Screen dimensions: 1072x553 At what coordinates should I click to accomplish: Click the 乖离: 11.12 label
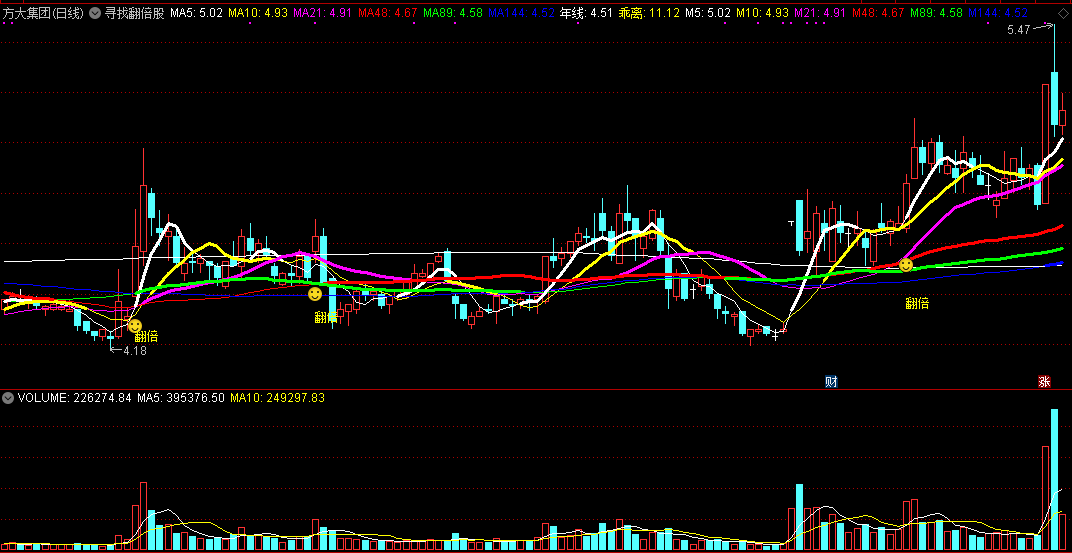pyautogui.click(x=648, y=12)
